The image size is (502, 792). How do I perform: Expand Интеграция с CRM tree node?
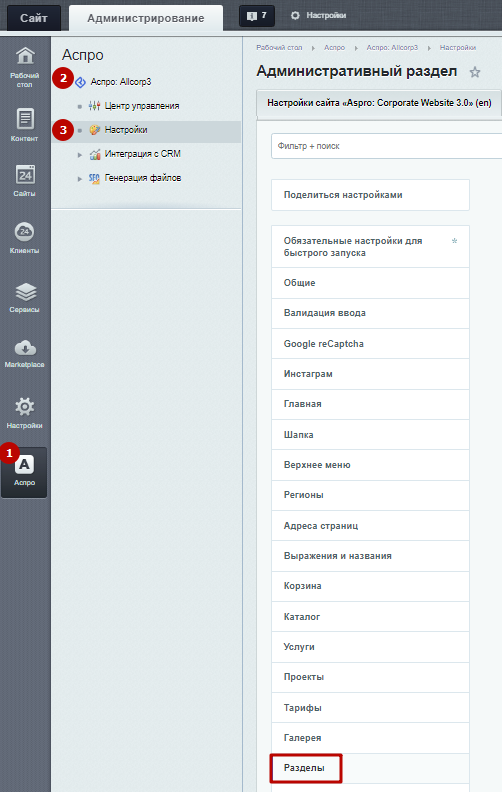click(x=80, y=155)
